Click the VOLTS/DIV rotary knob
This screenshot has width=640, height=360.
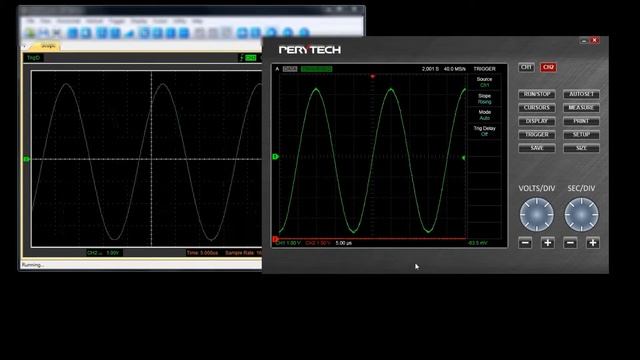[536, 214]
